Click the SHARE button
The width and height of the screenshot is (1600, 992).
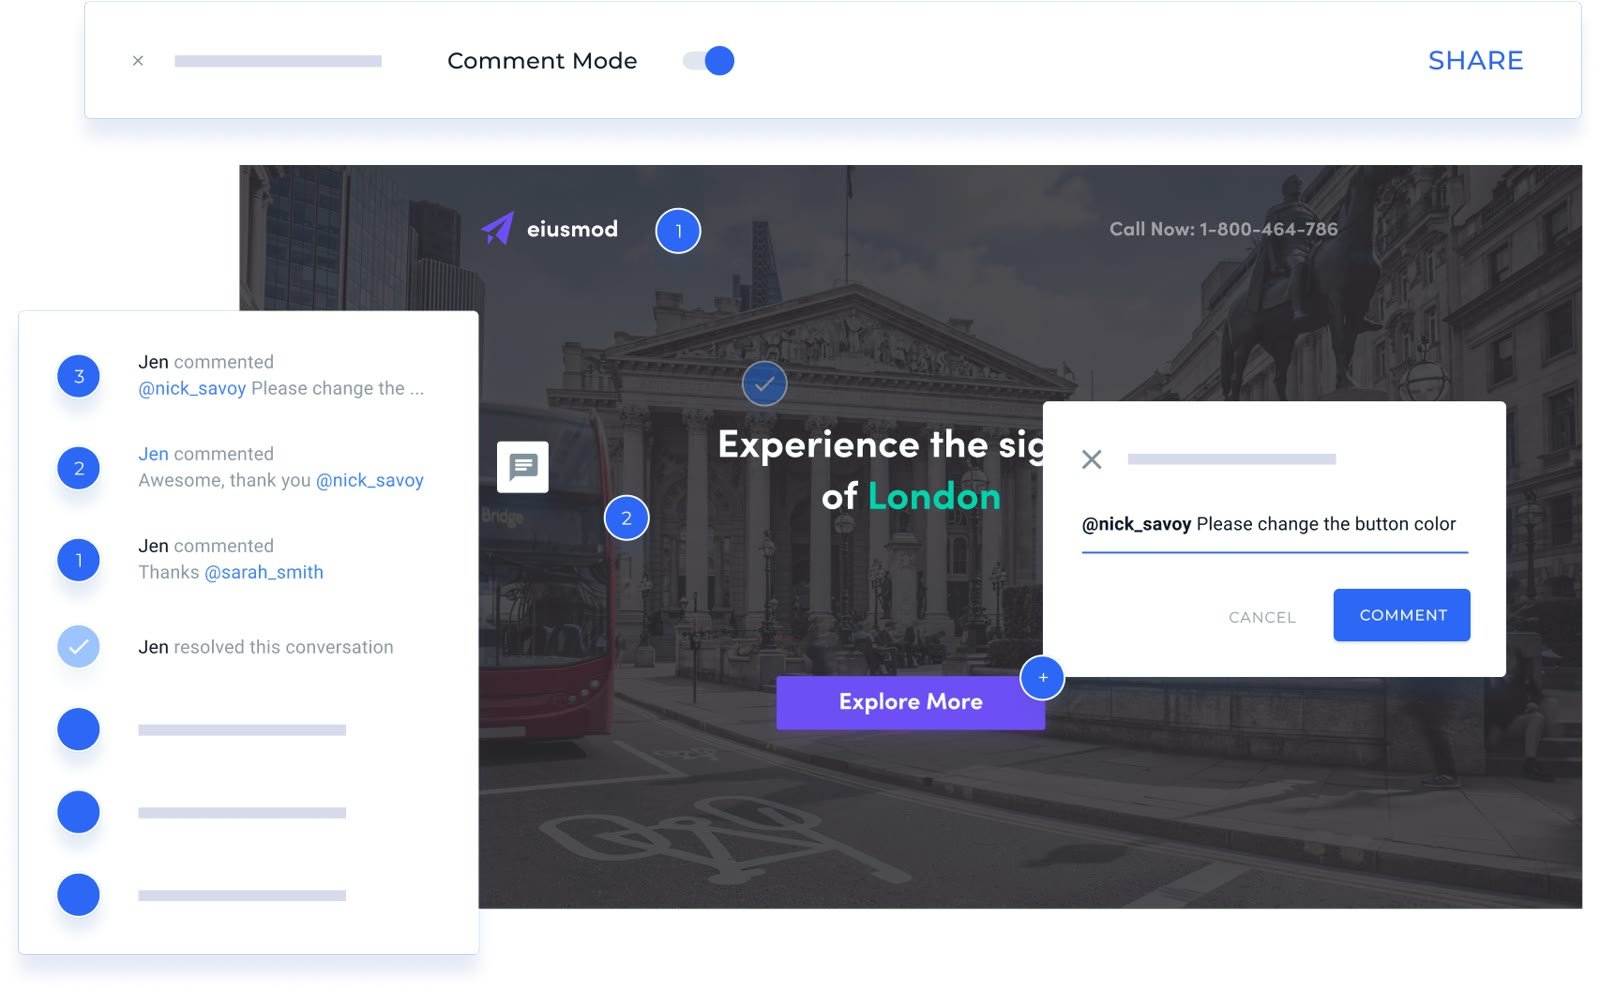click(1475, 61)
